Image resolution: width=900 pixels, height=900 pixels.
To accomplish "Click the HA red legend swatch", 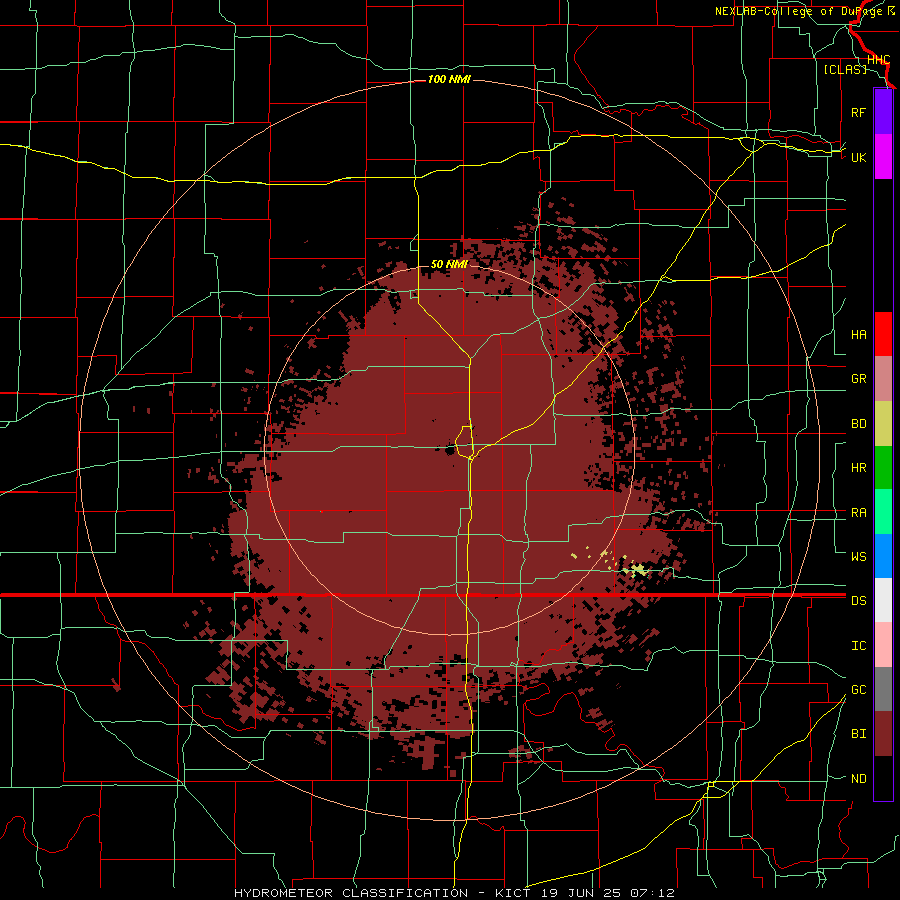I will coord(883,334).
